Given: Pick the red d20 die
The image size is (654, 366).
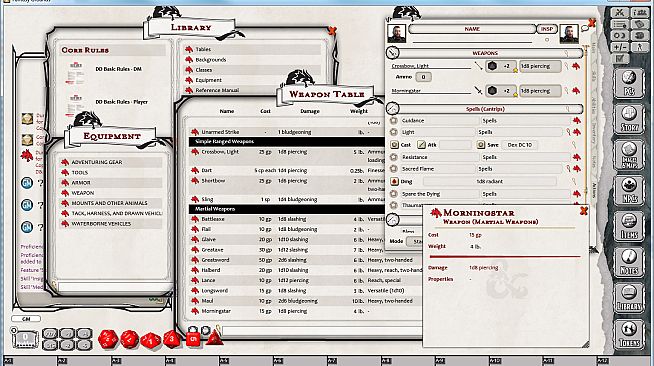Looking at the screenshot, I should [108, 339].
